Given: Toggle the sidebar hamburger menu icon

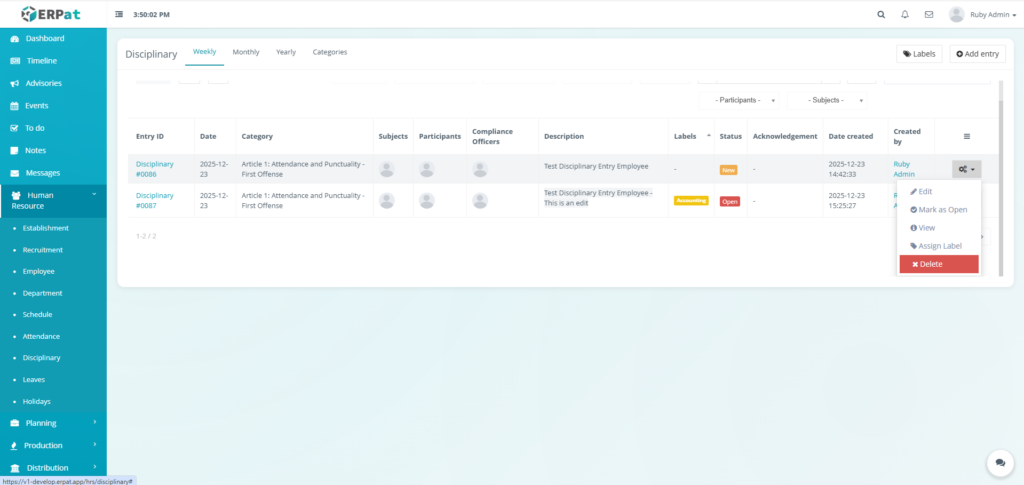Looking at the screenshot, I should click(x=119, y=15).
